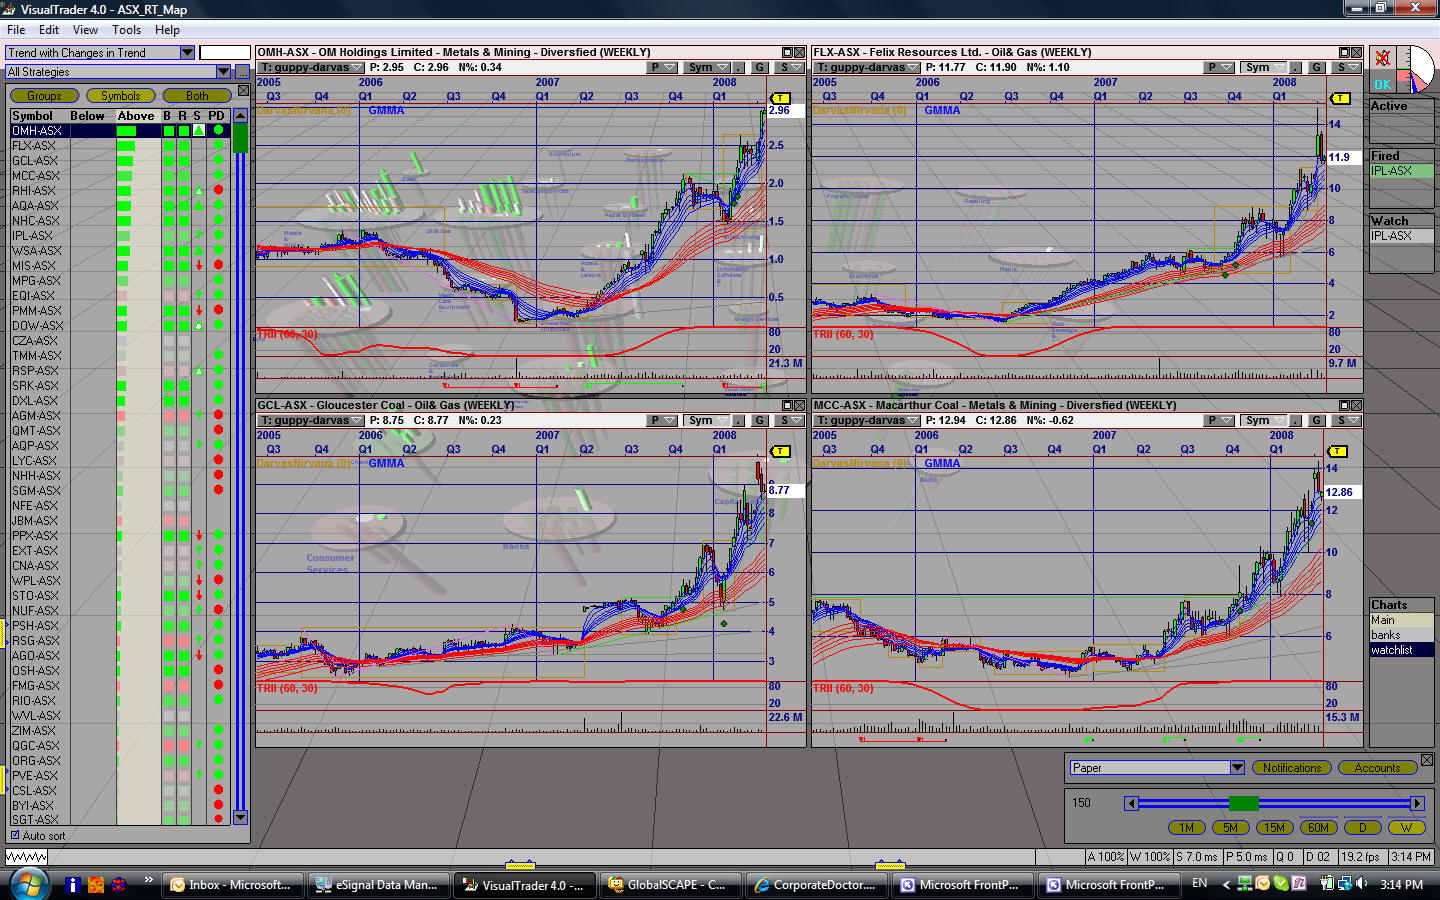Click the bars slider left arrow
Image resolution: width=1440 pixels, height=900 pixels.
[x=1131, y=803]
